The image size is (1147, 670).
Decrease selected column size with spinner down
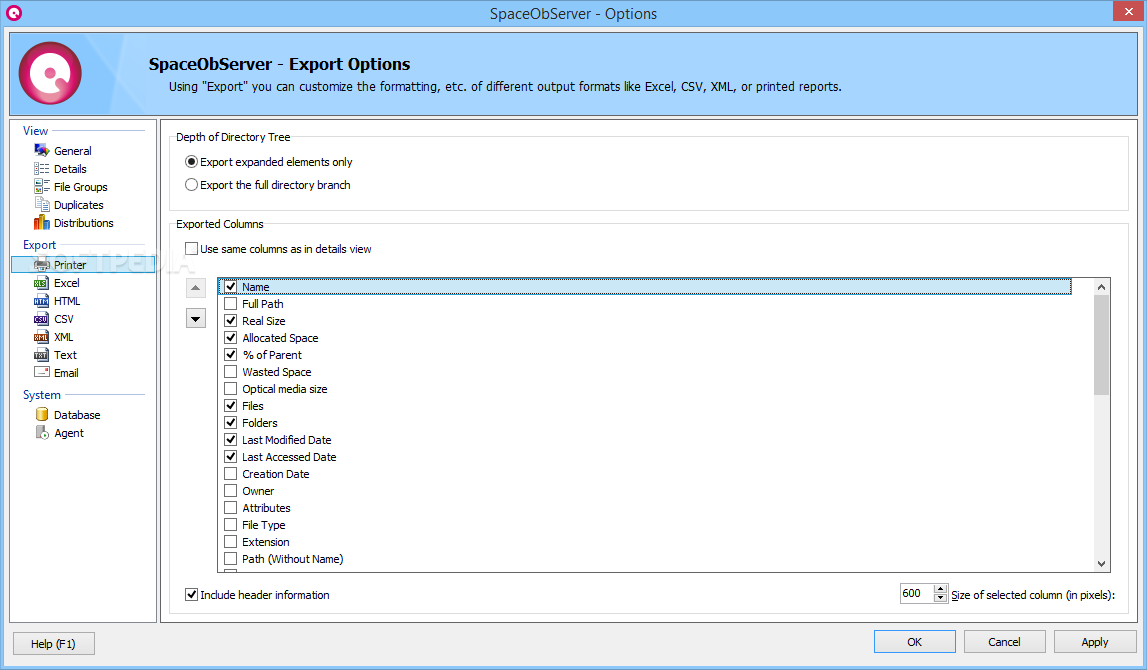click(941, 598)
